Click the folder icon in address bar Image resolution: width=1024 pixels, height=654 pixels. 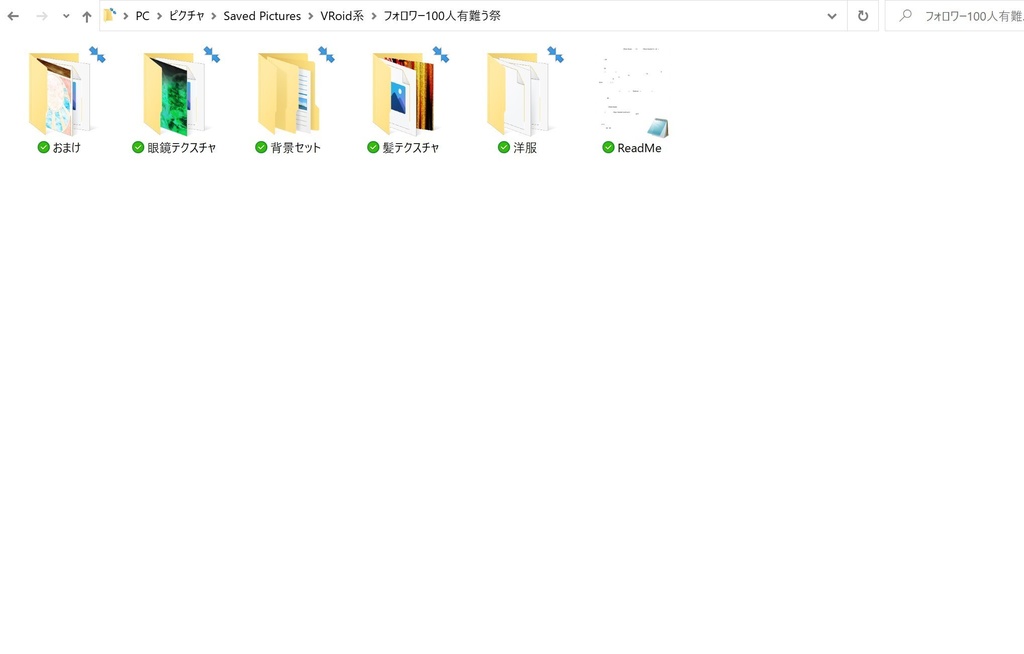[110, 15]
